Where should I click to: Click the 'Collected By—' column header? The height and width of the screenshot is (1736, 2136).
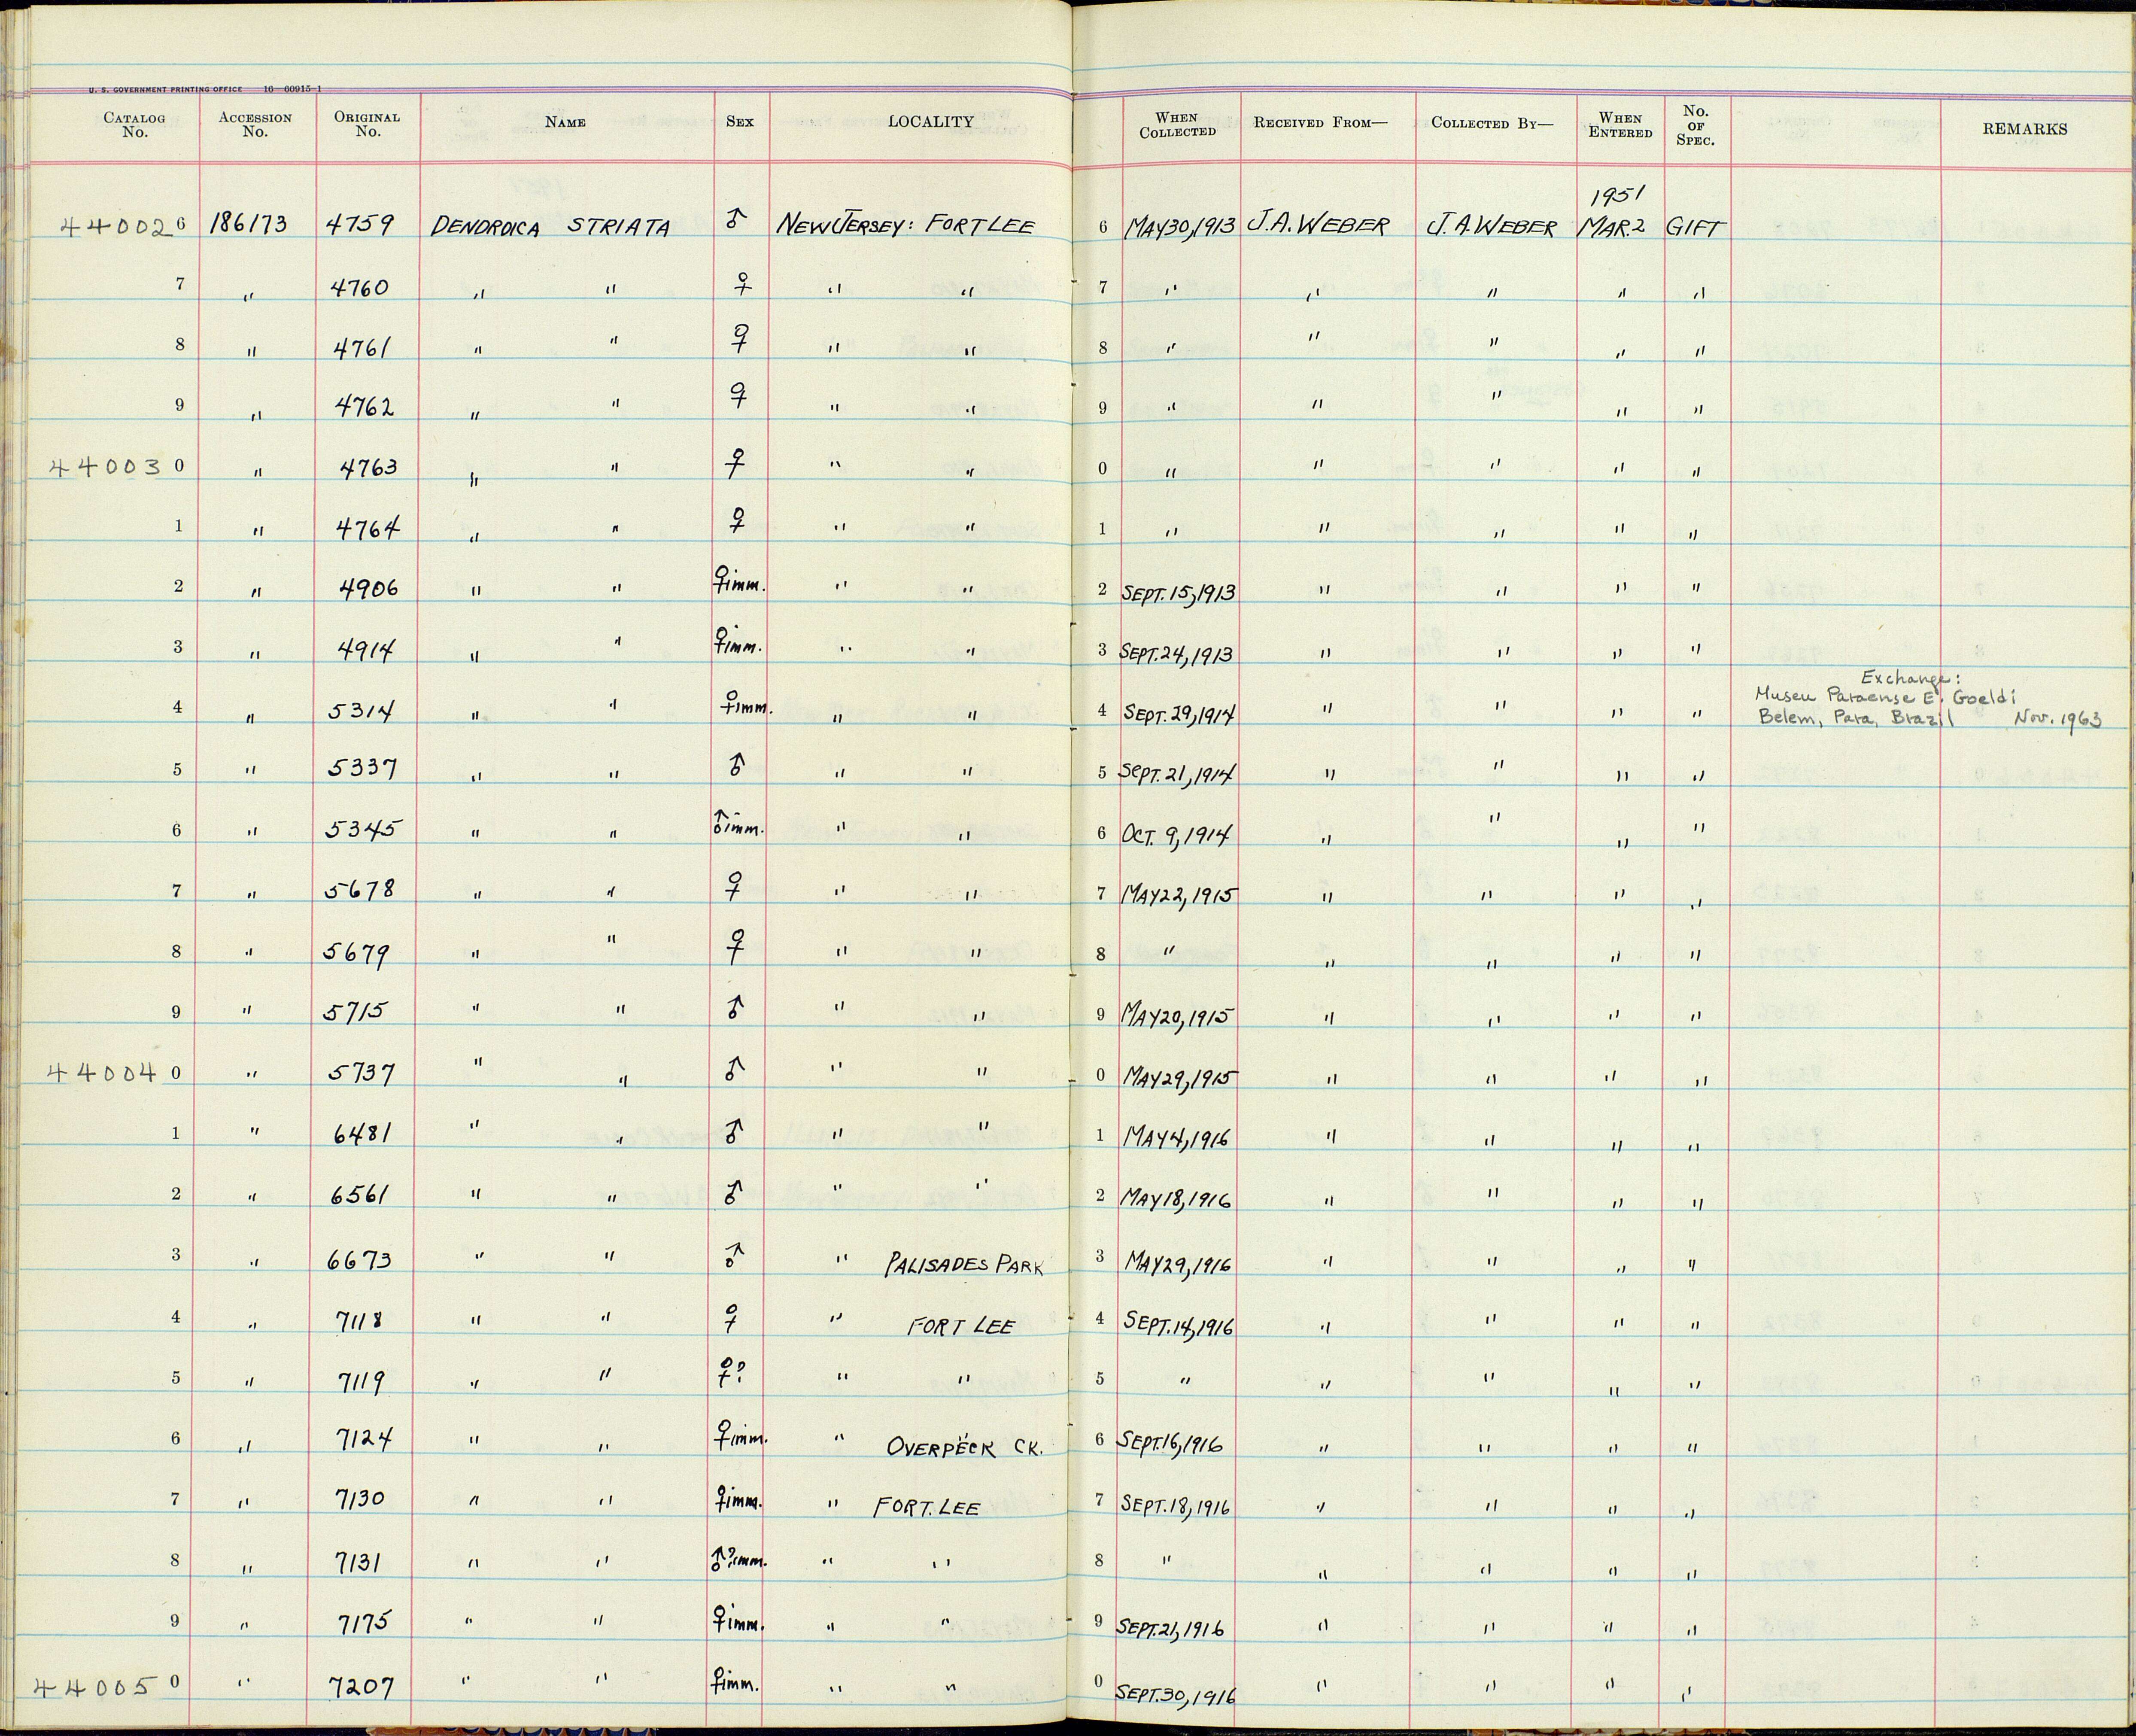pos(1492,123)
